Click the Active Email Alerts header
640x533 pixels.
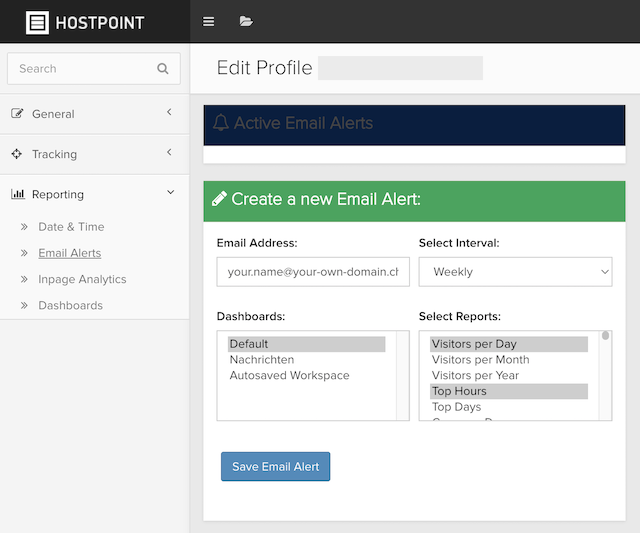(414, 125)
